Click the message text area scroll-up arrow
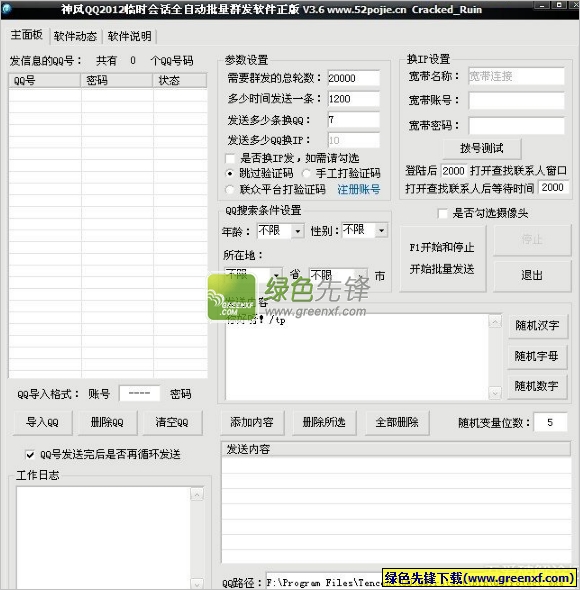The height and width of the screenshot is (590, 580). click(495, 321)
